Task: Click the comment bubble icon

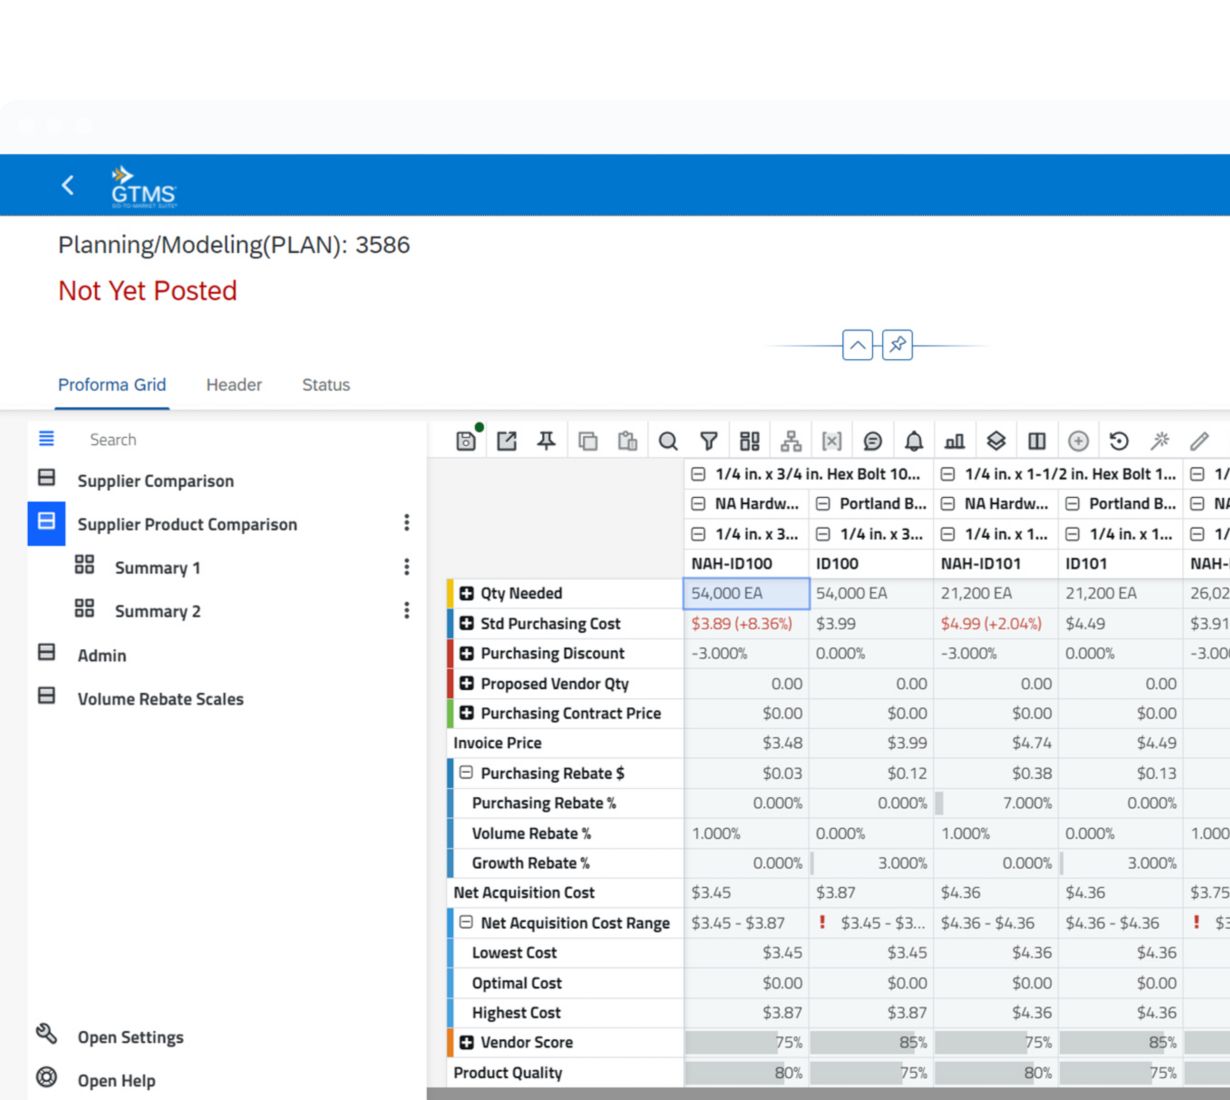Action: pyautogui.click(x=873, y=441)
